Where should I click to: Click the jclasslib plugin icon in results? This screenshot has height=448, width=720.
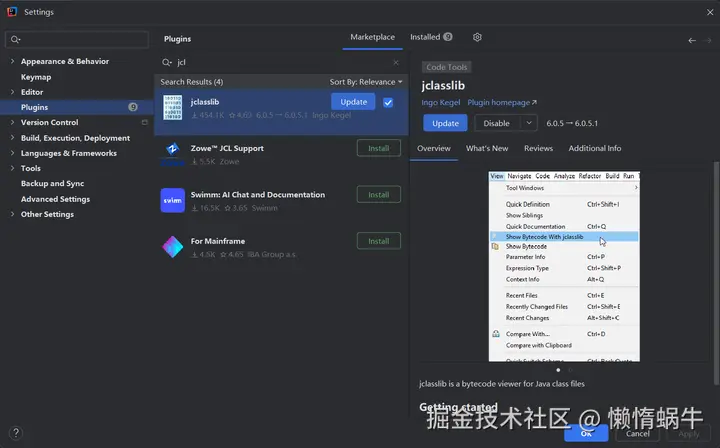point(173,107)
